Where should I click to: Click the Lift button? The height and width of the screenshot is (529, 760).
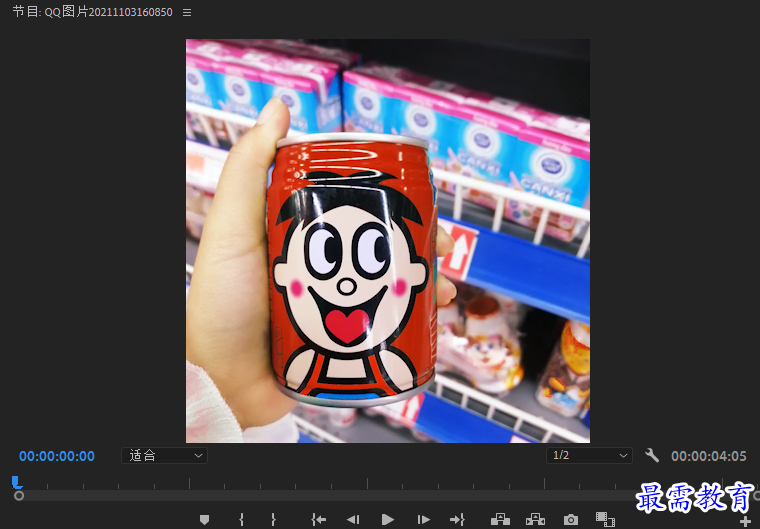pos(500,520)
